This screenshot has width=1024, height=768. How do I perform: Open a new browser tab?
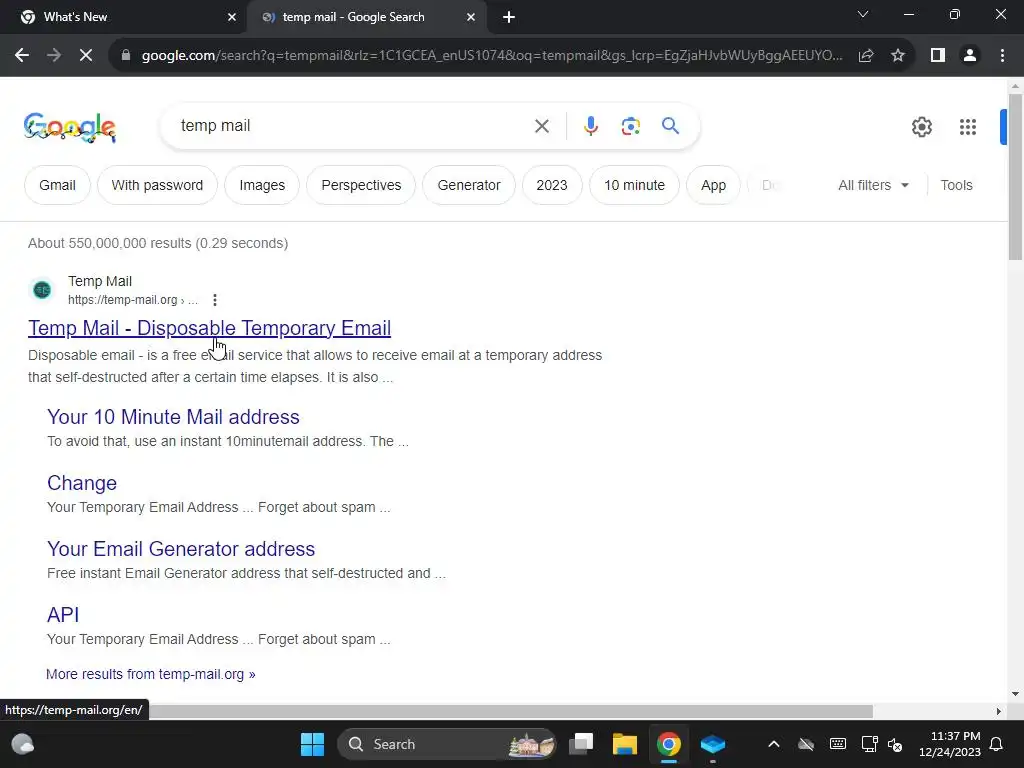(509, 17)
